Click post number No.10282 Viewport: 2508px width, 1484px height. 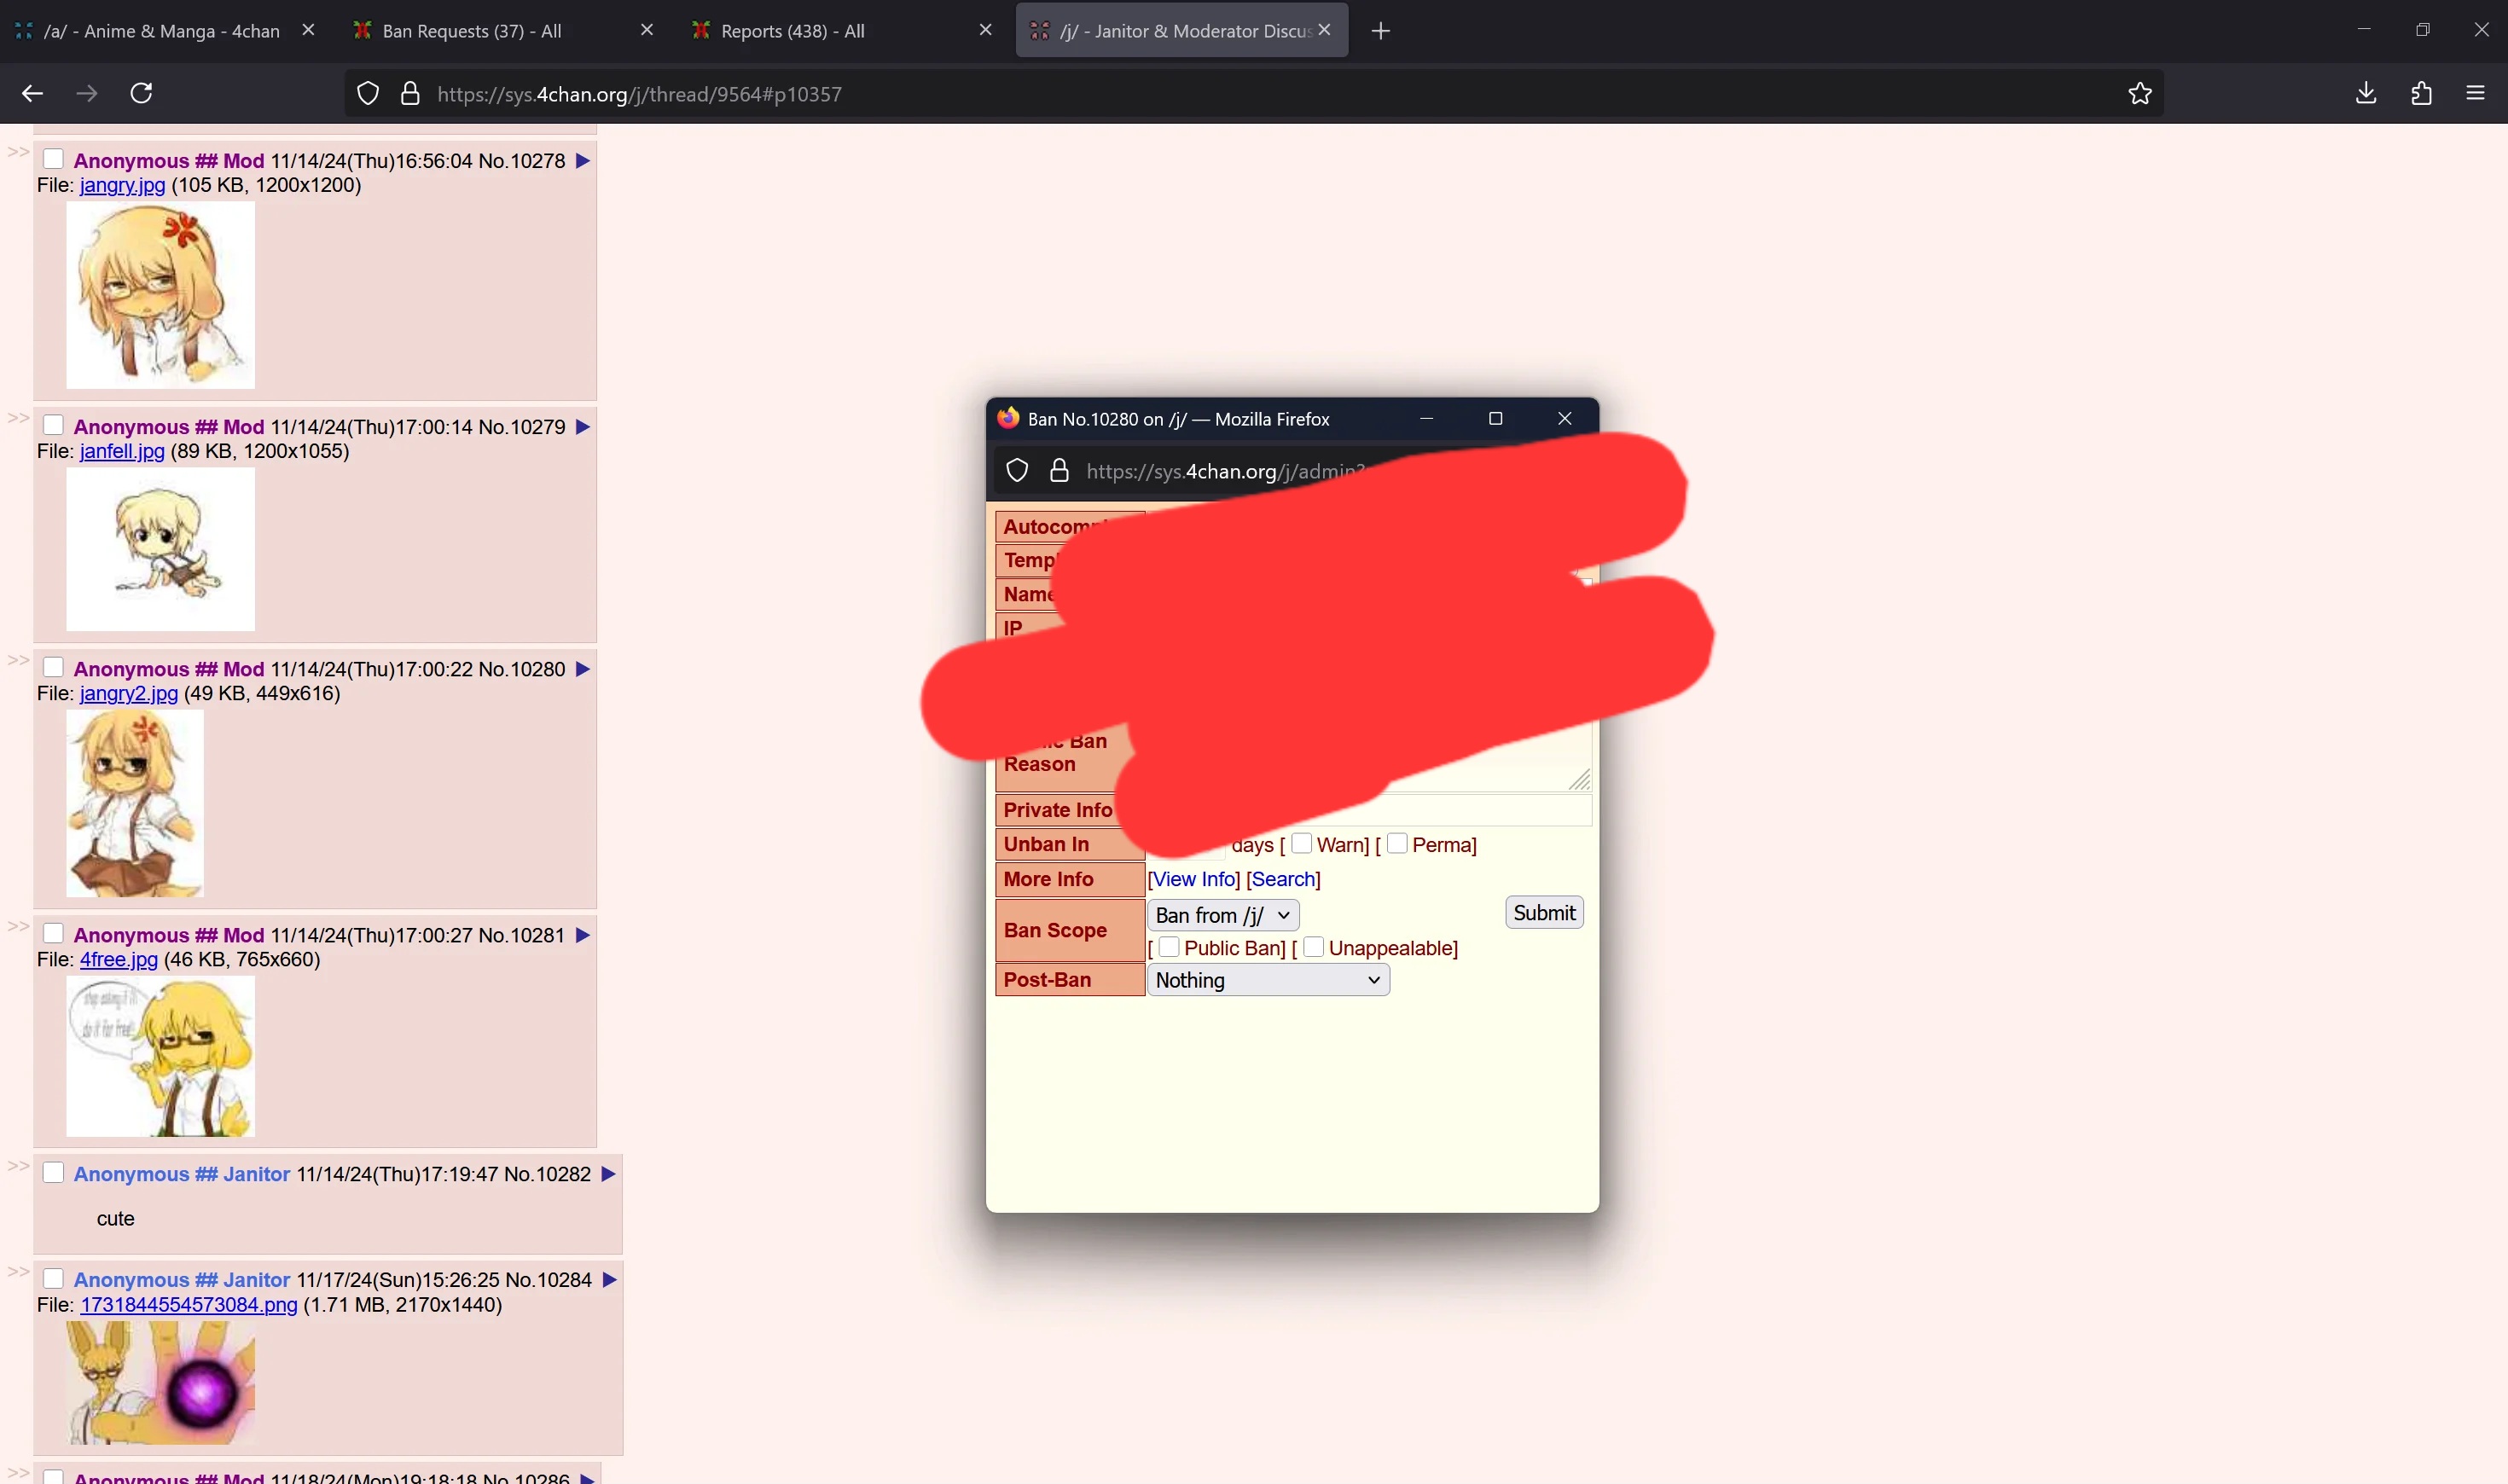coord(547,1174)
